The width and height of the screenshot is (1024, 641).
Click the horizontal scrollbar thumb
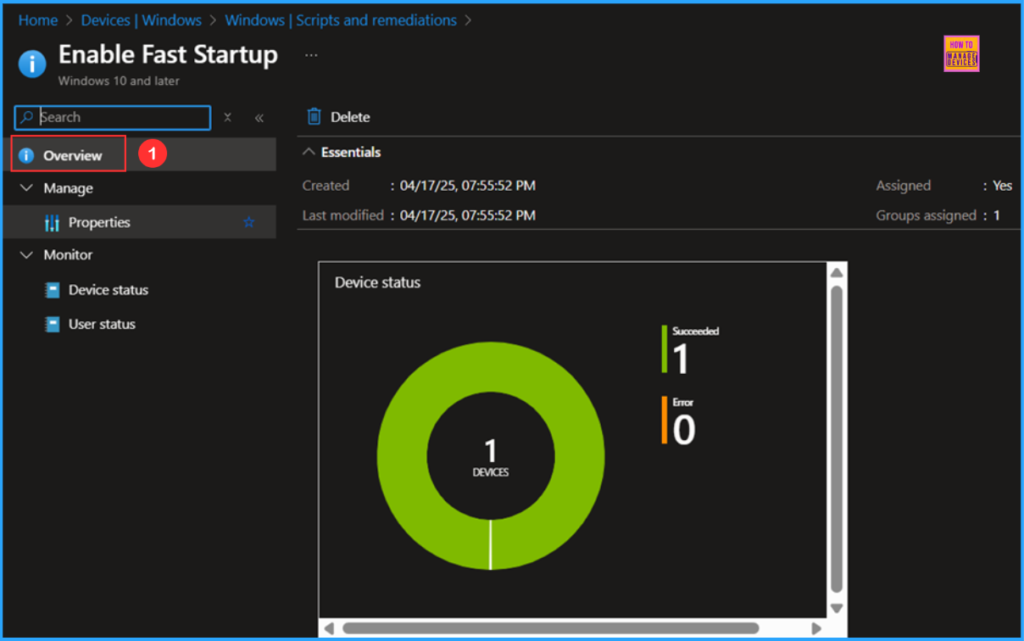tap(551, 629)
